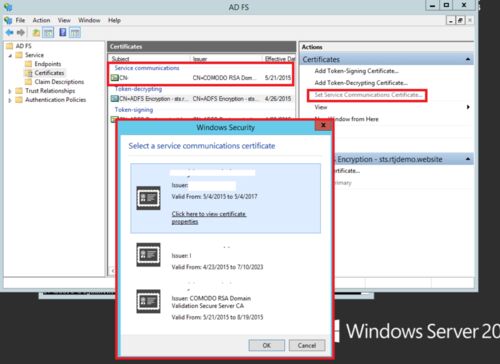Click Add Token-Decrypting Certificate action
500x364 pixels.
coord(361,83)
